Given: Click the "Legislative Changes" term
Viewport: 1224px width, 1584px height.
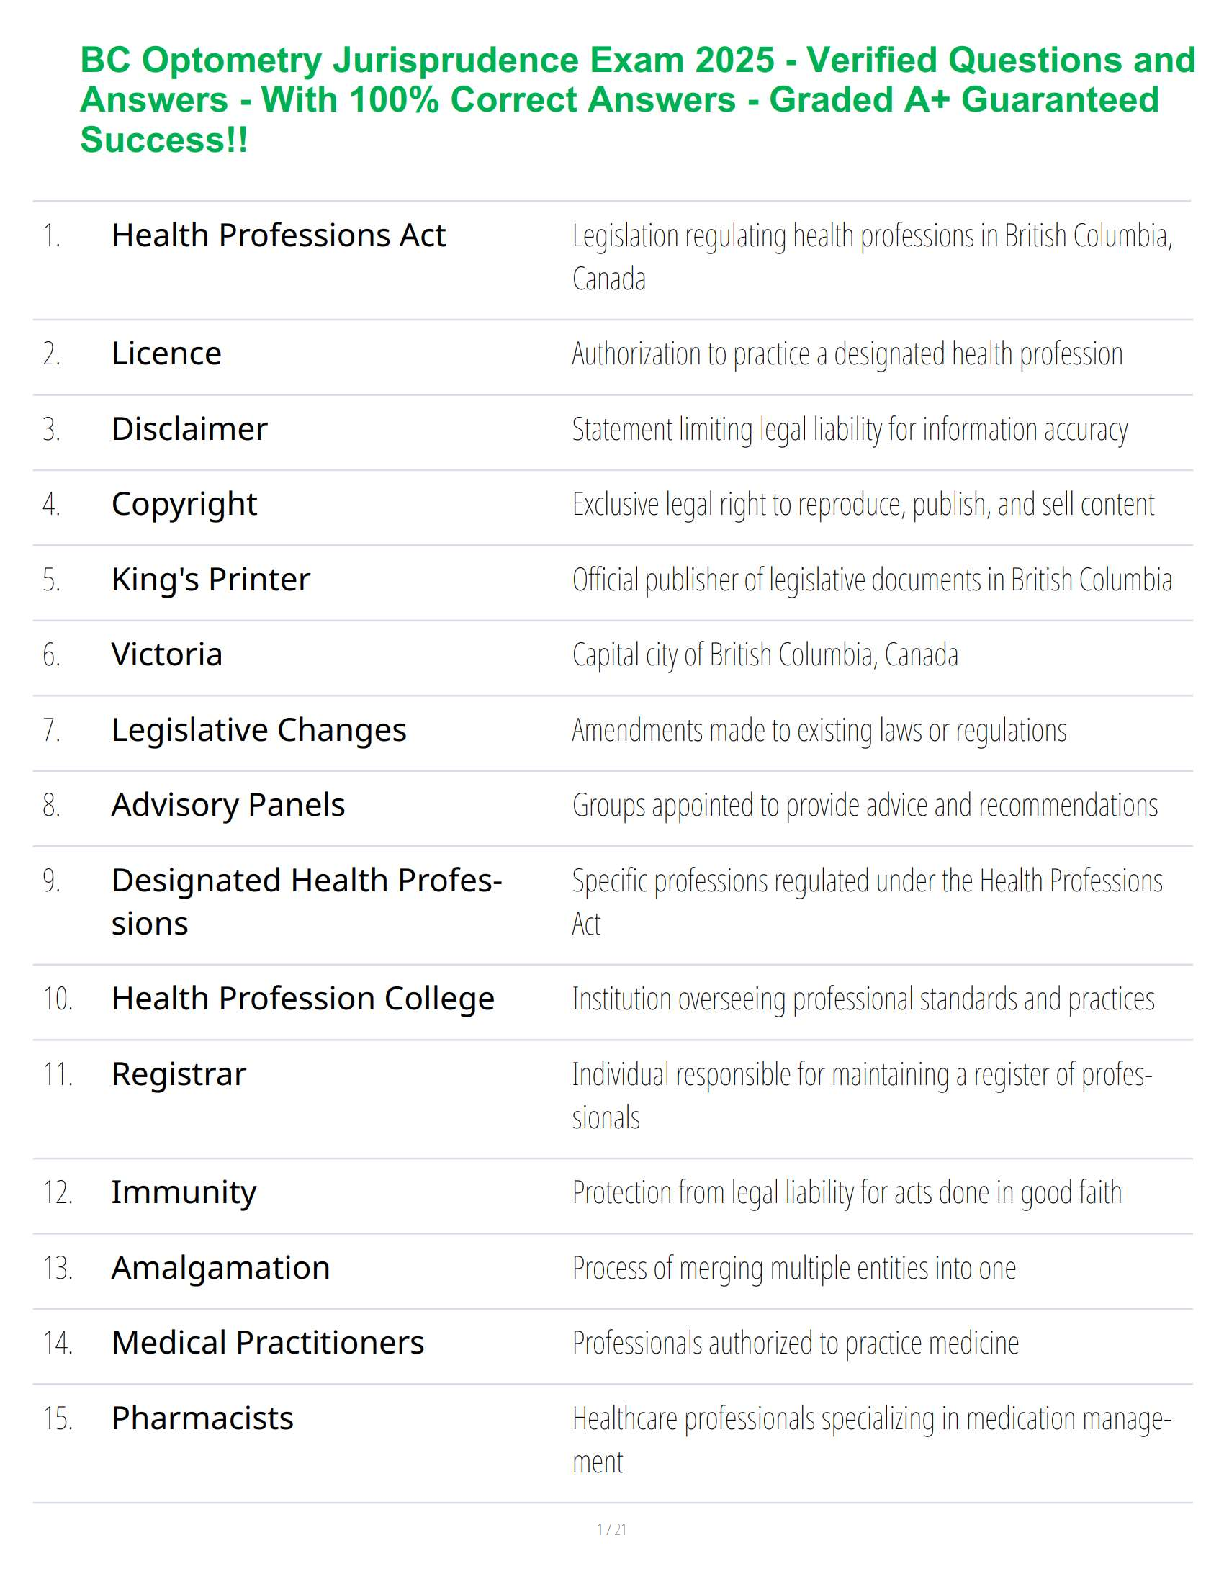Looking at the screenshot, I should coord(258,730).
